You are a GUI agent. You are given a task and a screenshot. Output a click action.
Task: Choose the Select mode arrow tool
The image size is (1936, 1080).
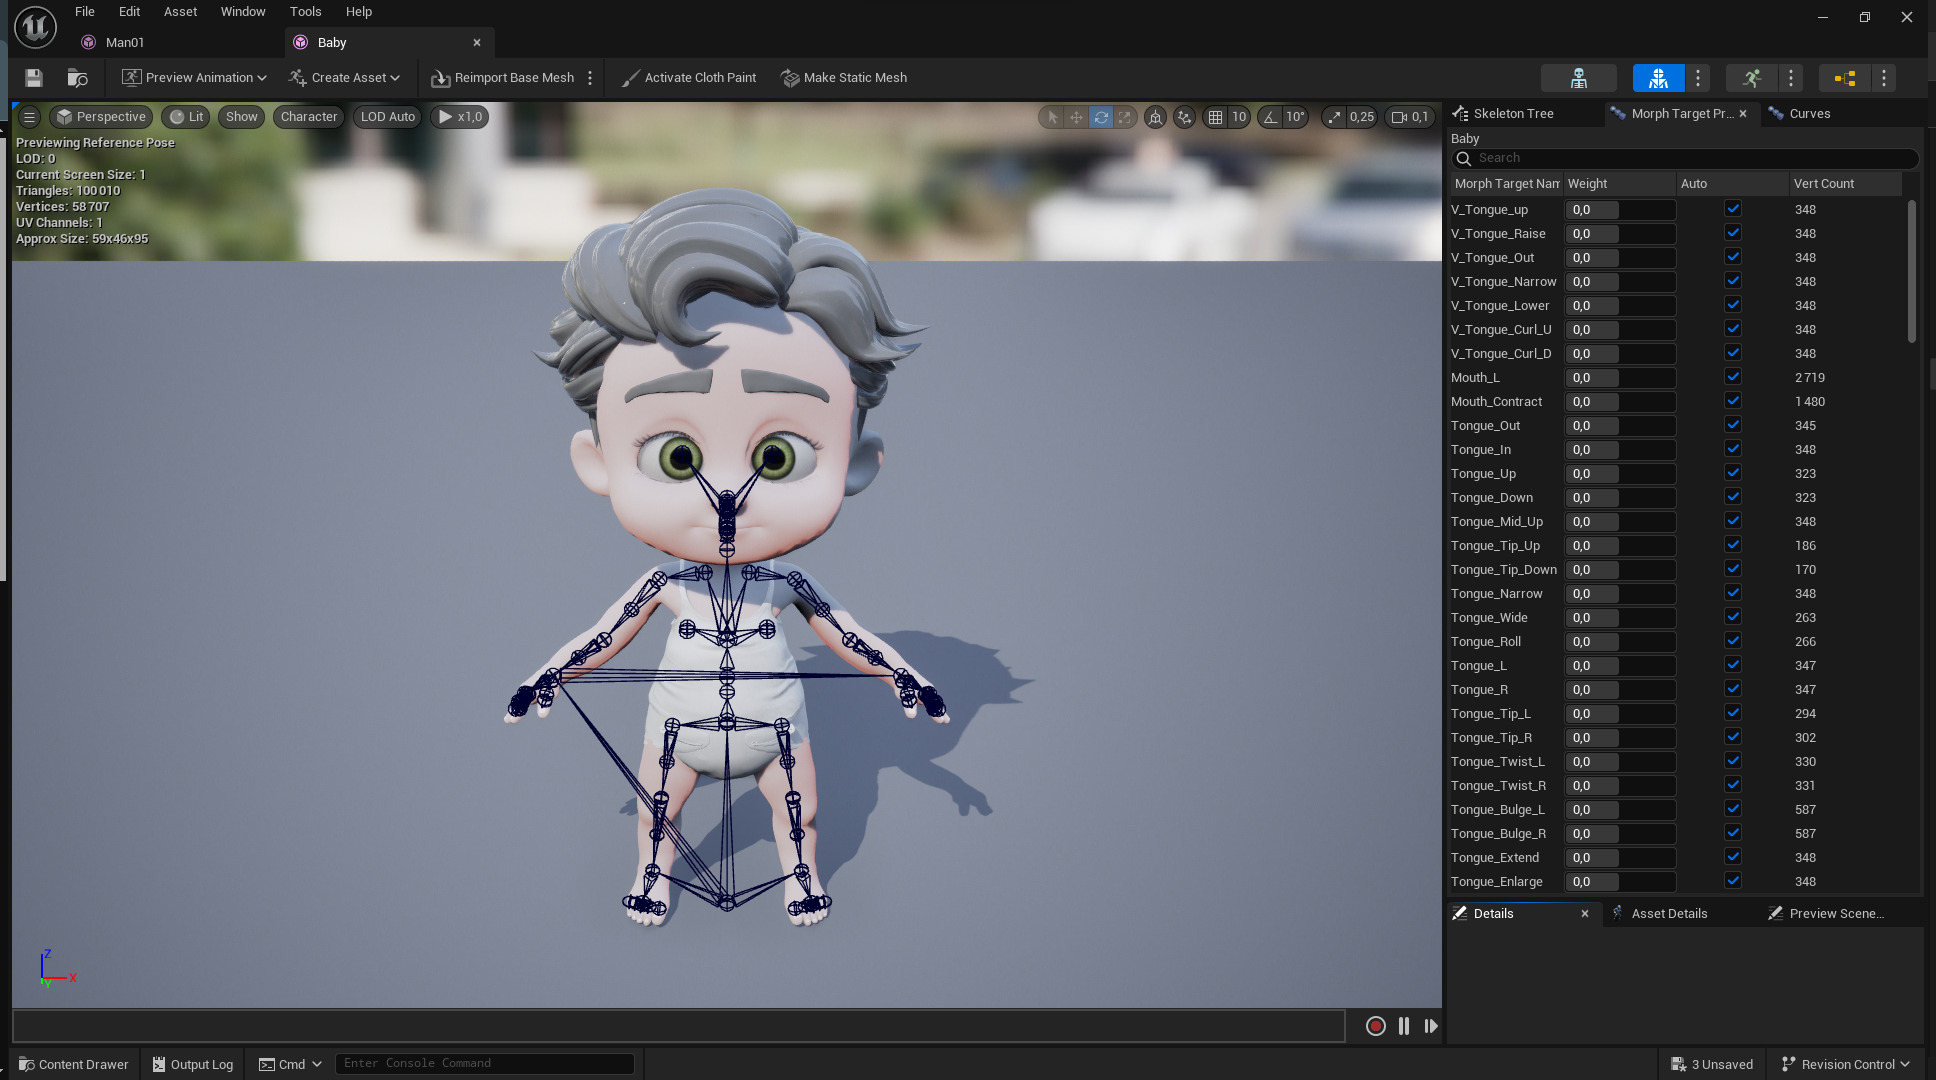click(x=1052, y=117)
